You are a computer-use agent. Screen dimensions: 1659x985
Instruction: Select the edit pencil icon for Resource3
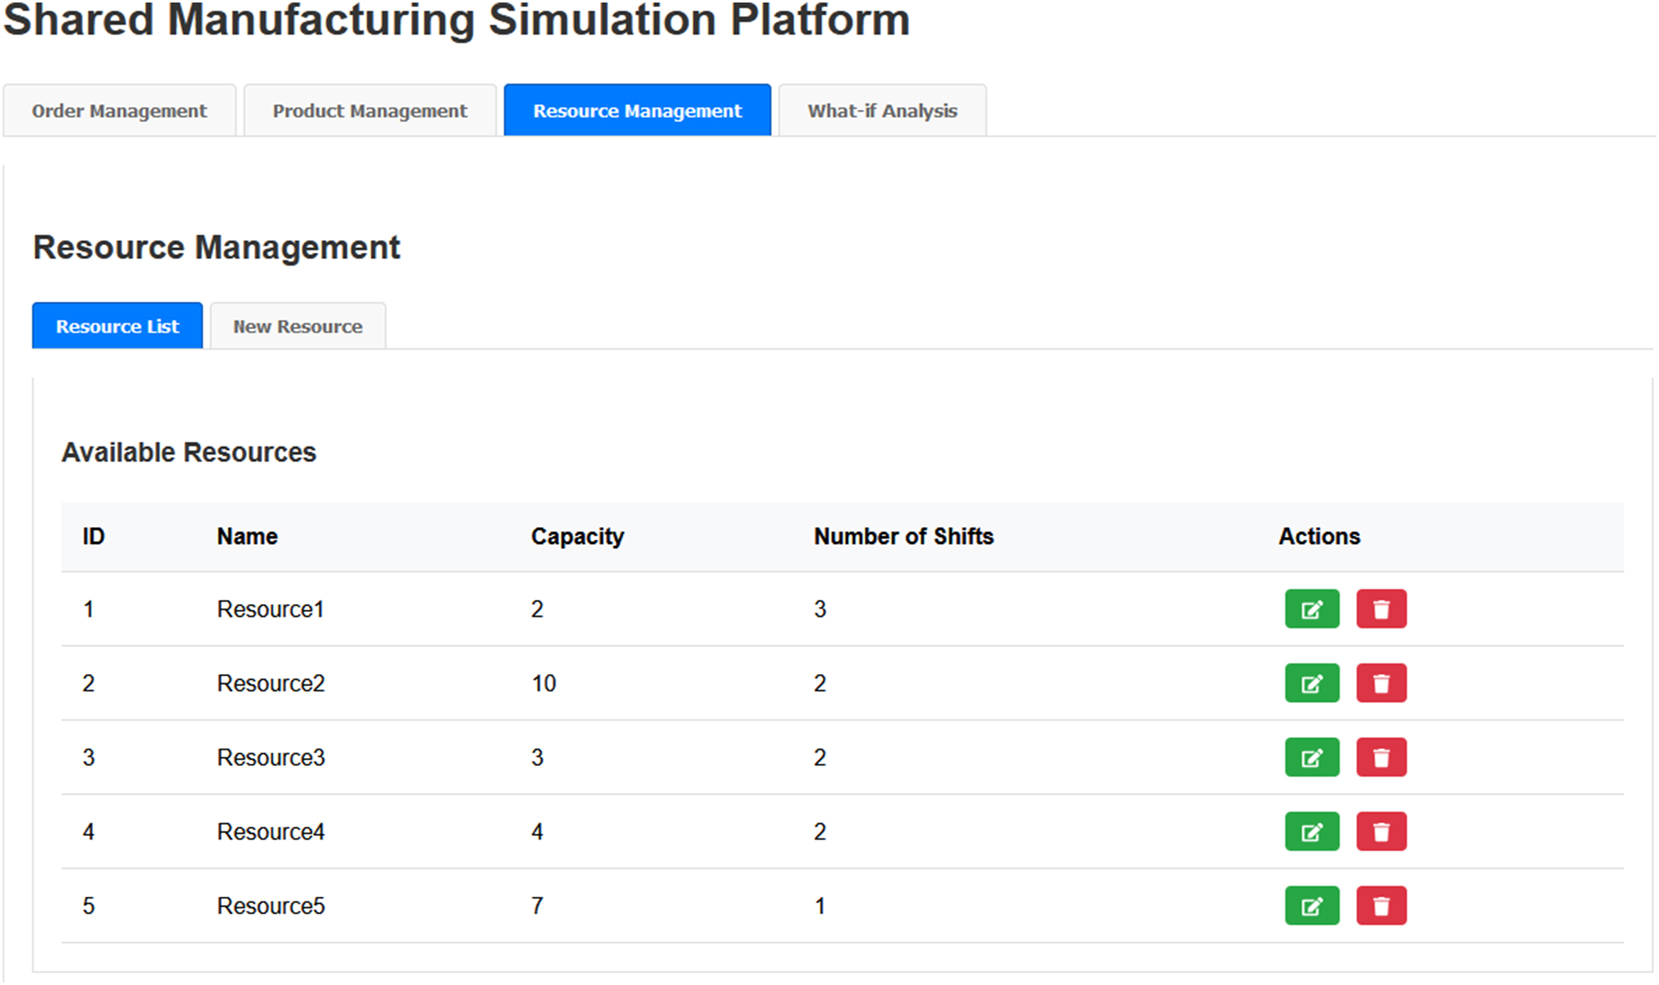click(x=1311, y=757)
